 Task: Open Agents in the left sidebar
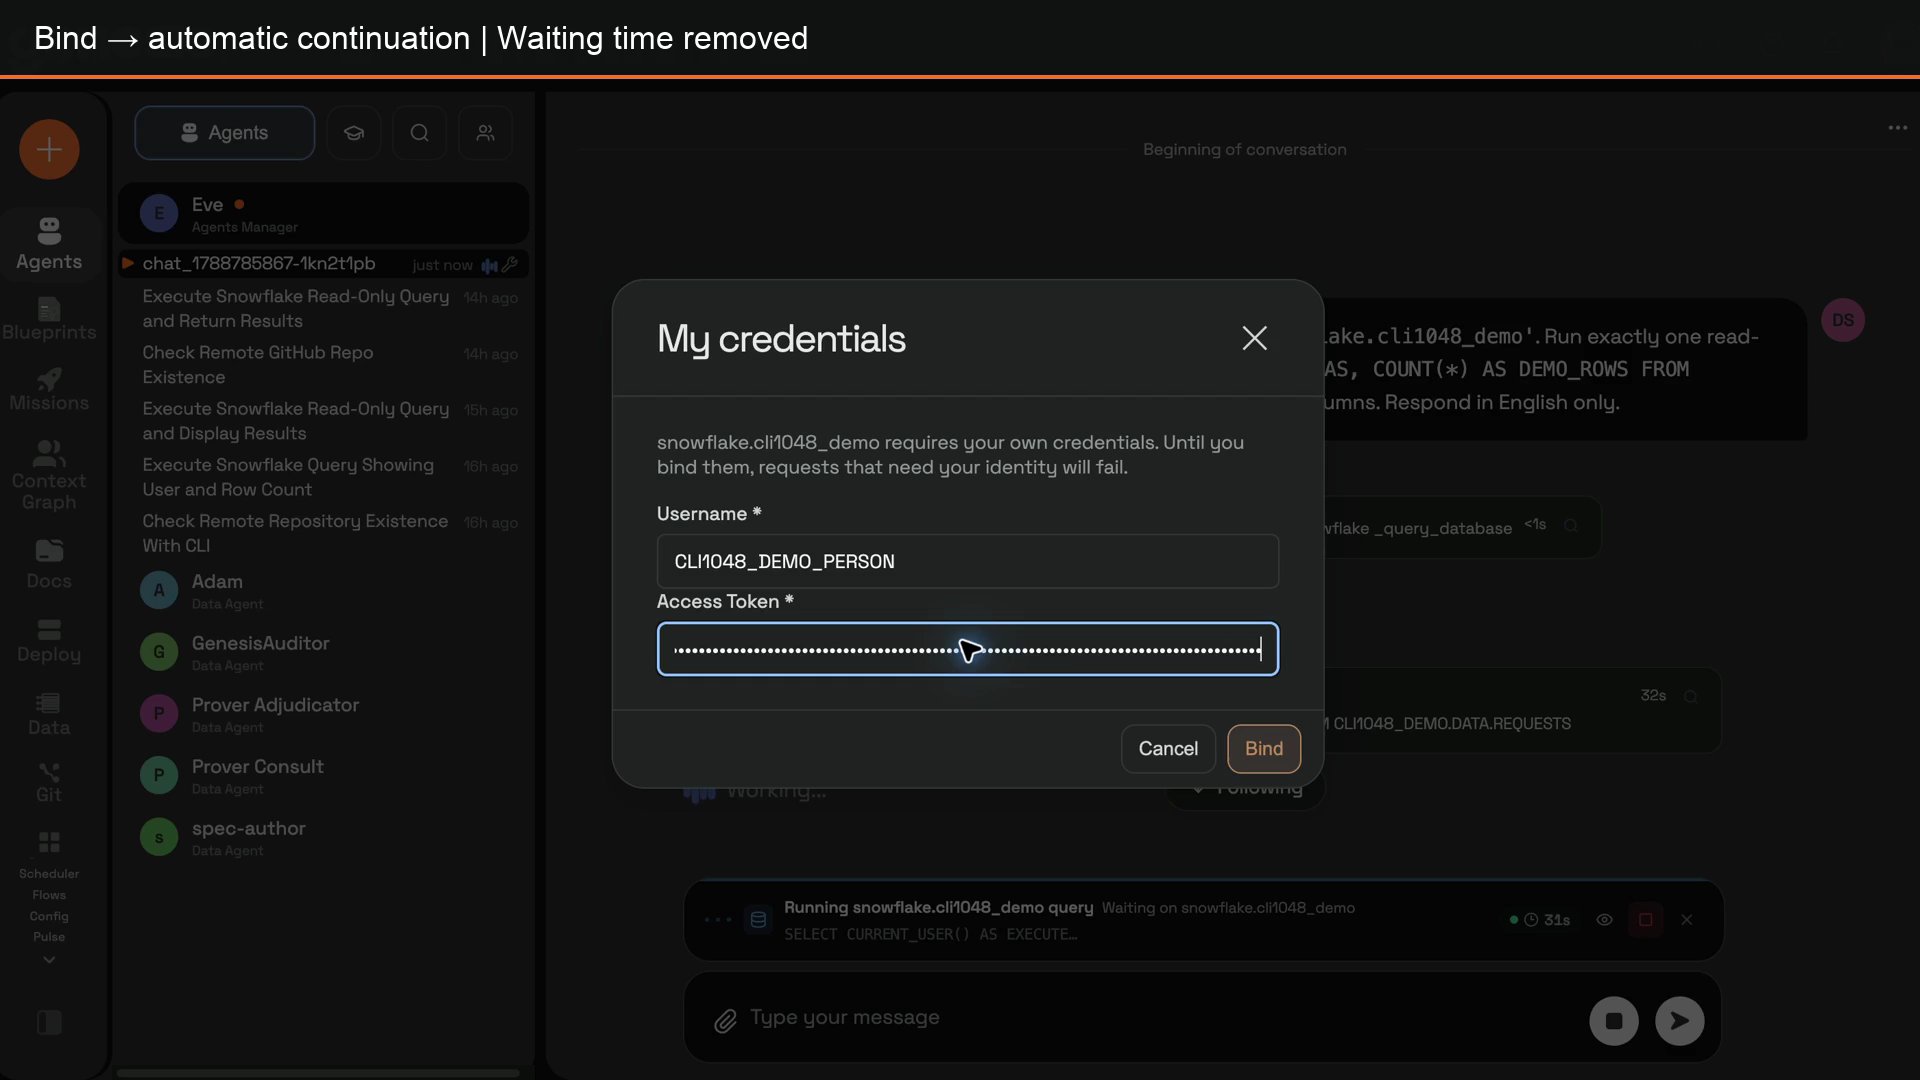click(x=49, y=244)
